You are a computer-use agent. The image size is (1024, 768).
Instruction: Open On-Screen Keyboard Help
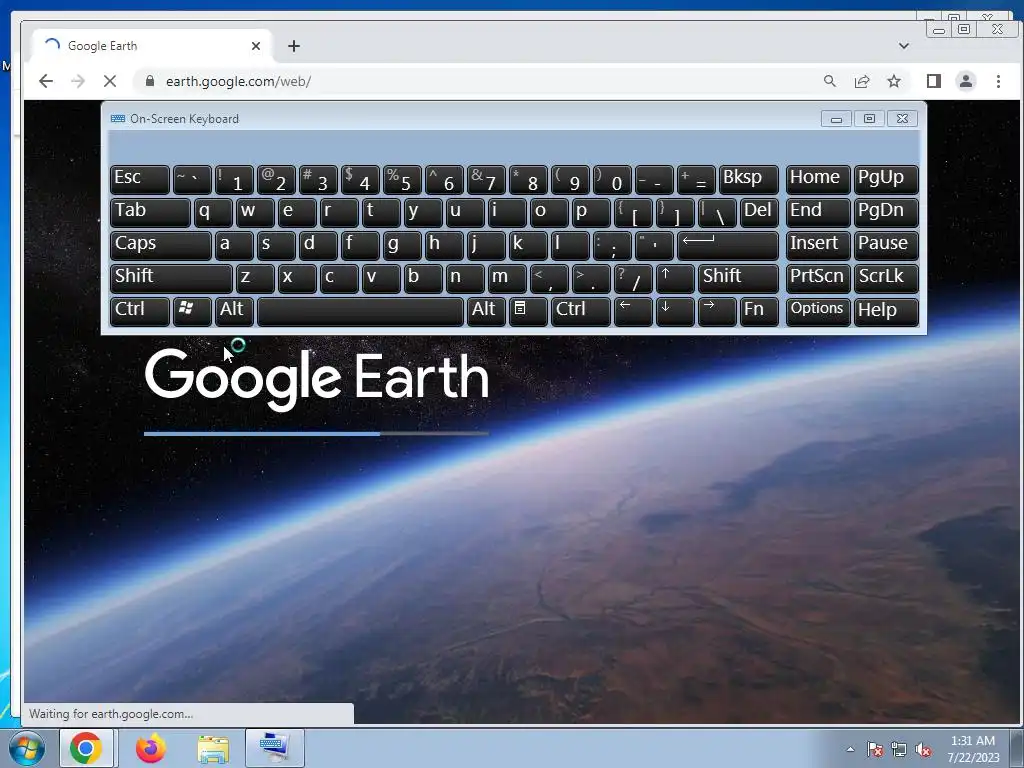point(886,311)
